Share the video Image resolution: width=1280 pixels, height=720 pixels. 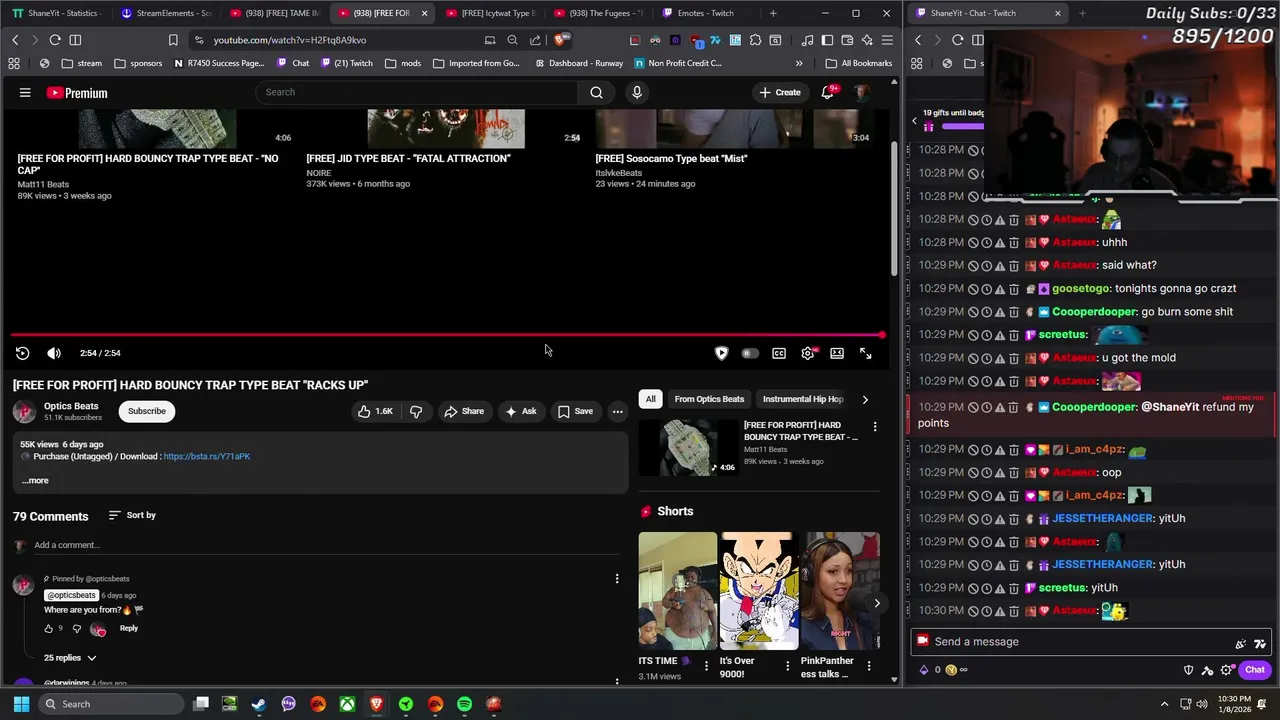[x=464, y=411]
